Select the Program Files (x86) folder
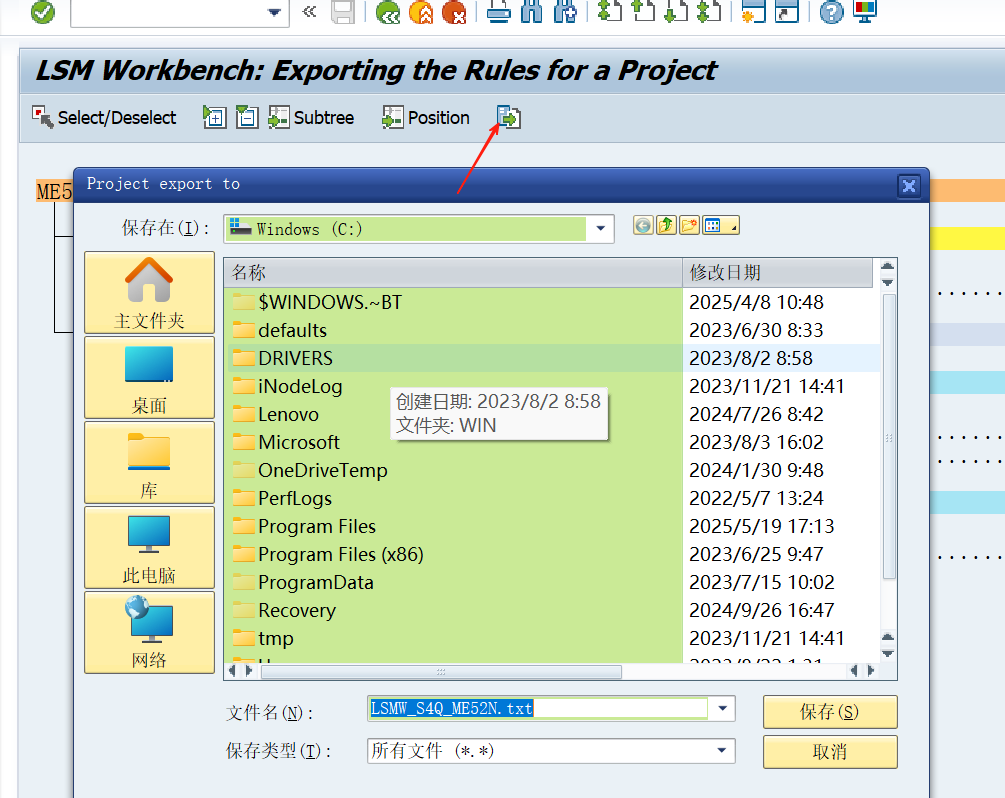Screen dimensions: 1005x798 (328, 554)
